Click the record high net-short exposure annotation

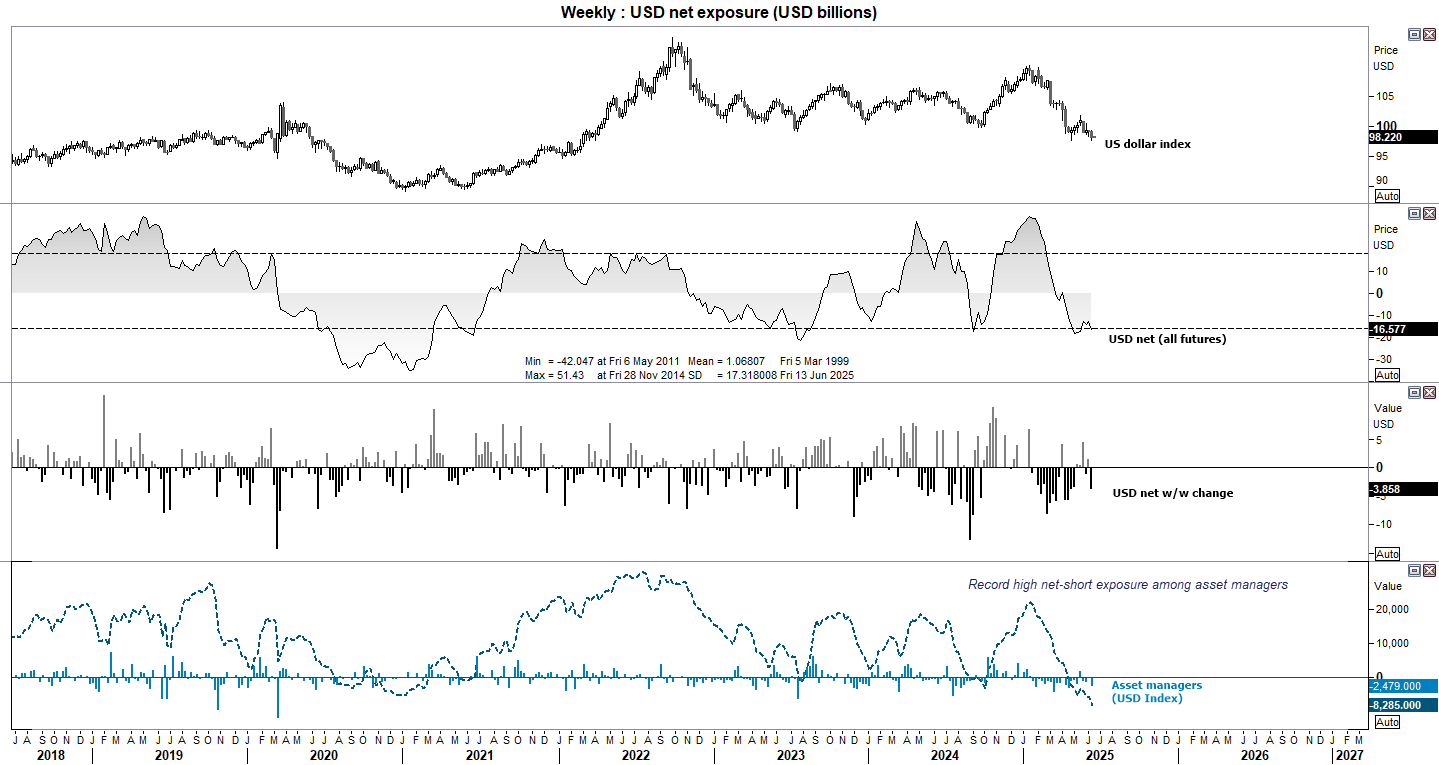coord(1126,584)
